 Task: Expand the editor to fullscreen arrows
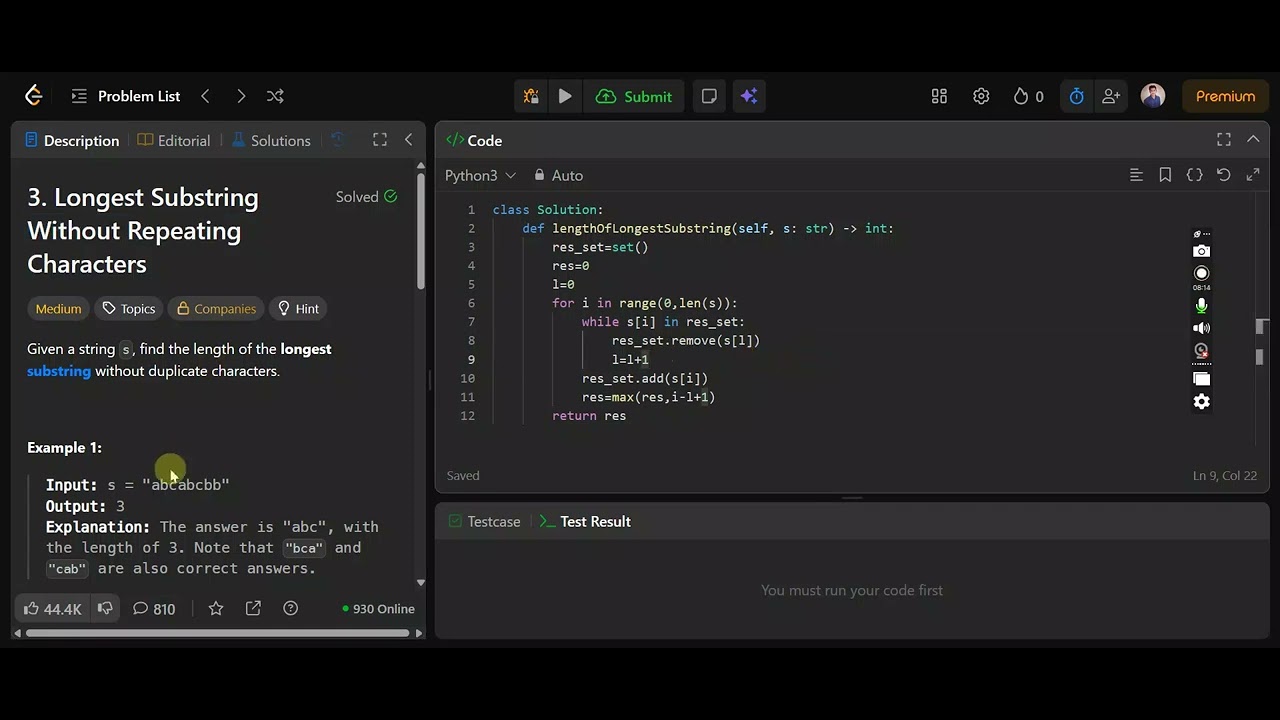pyautogui.click(x=1252, y=175)
